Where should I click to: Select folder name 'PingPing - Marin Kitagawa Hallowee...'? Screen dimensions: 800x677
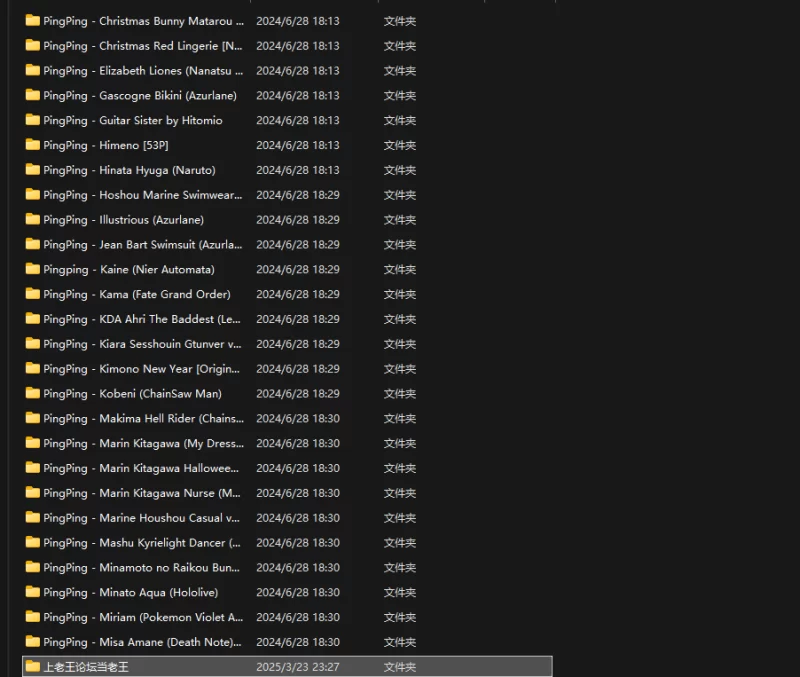click(141, 468)
